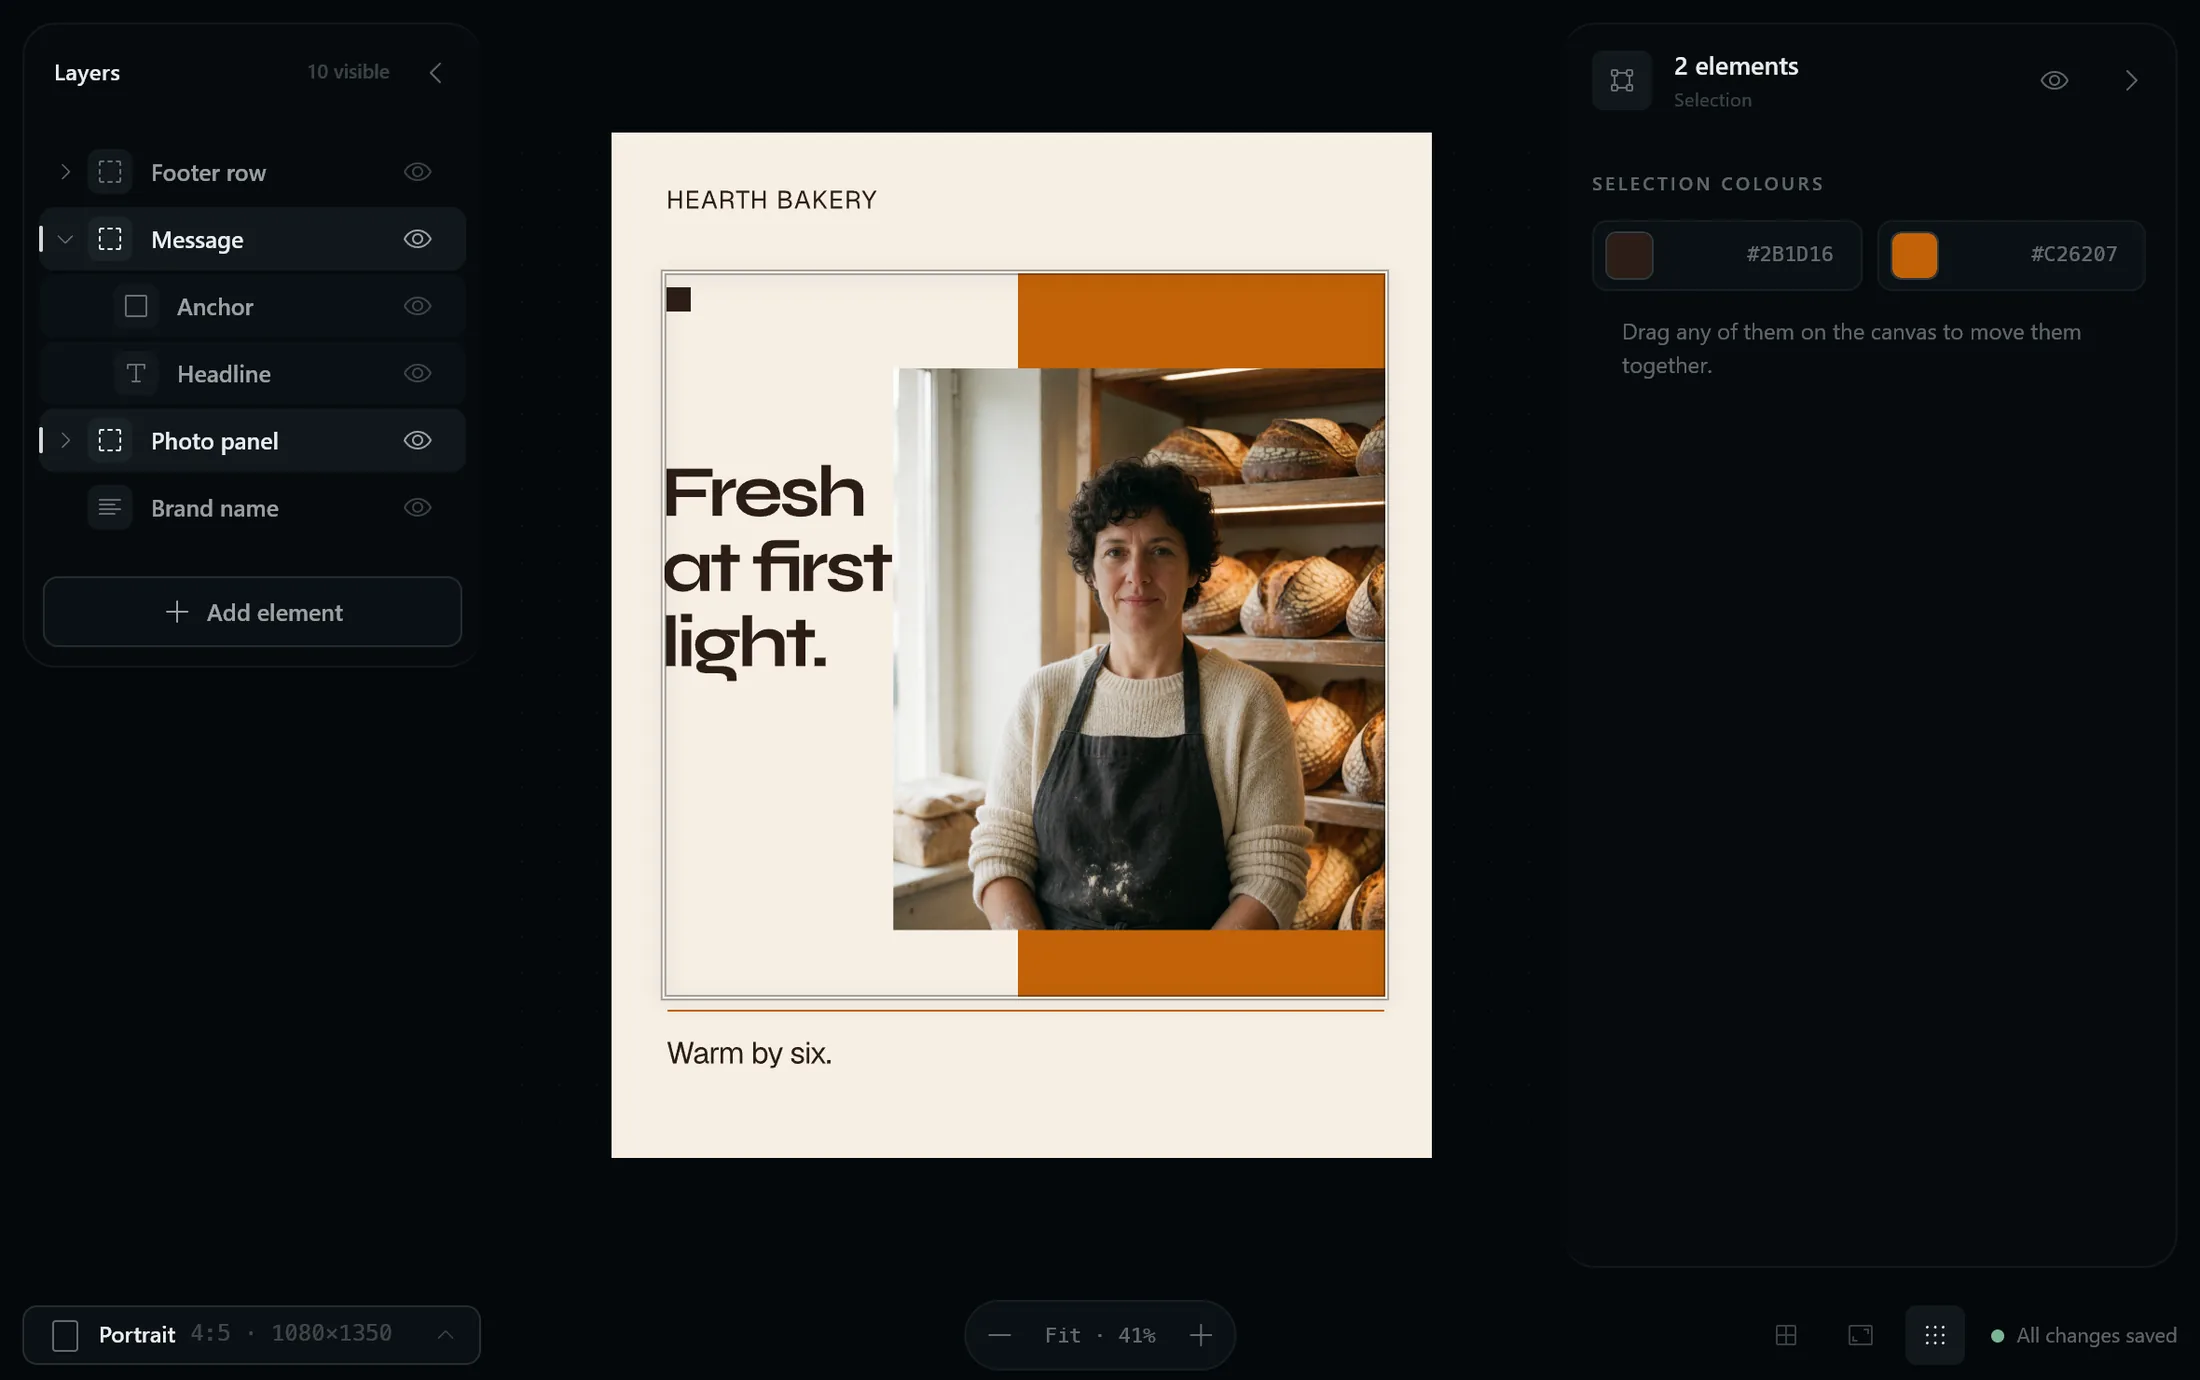The image size is (2200, 1380).
Task: Click the Anchor rectangle shape icon
Action: tap(136, 306)
